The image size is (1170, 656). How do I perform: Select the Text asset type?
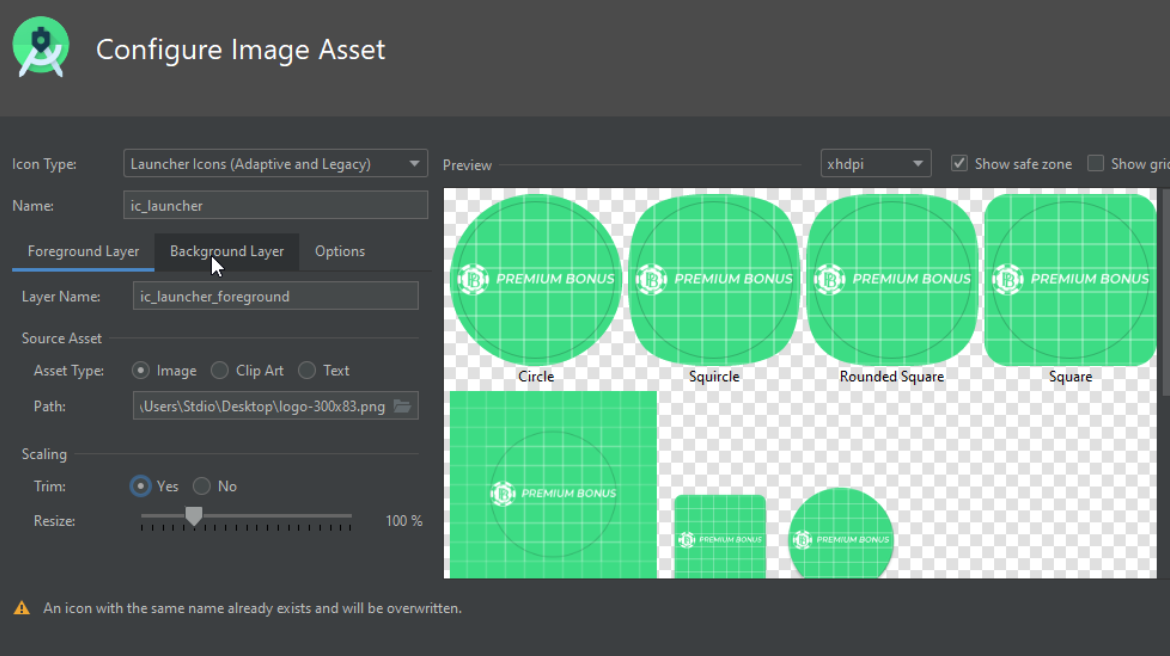click(x=307, y=370)
